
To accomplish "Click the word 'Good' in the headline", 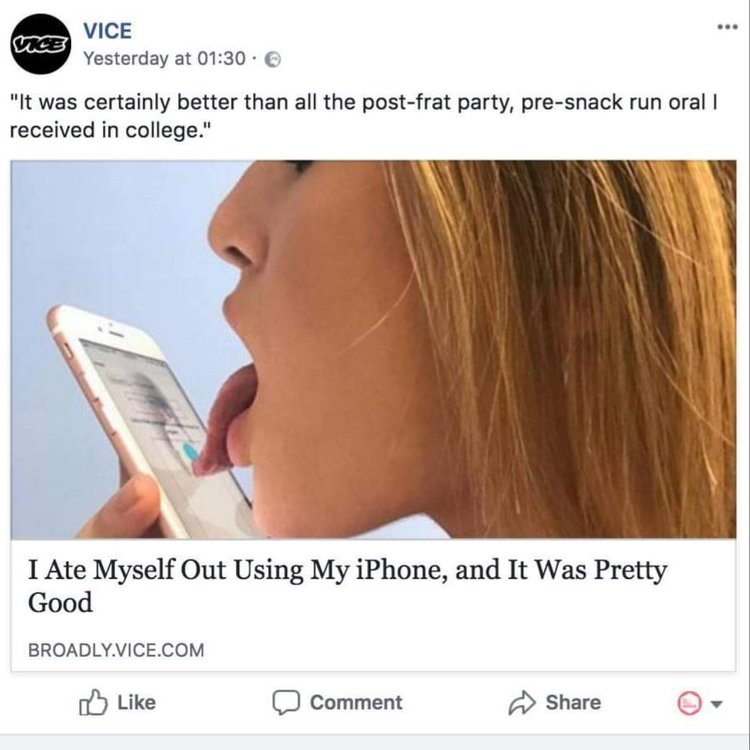I will tap(61, 603).
